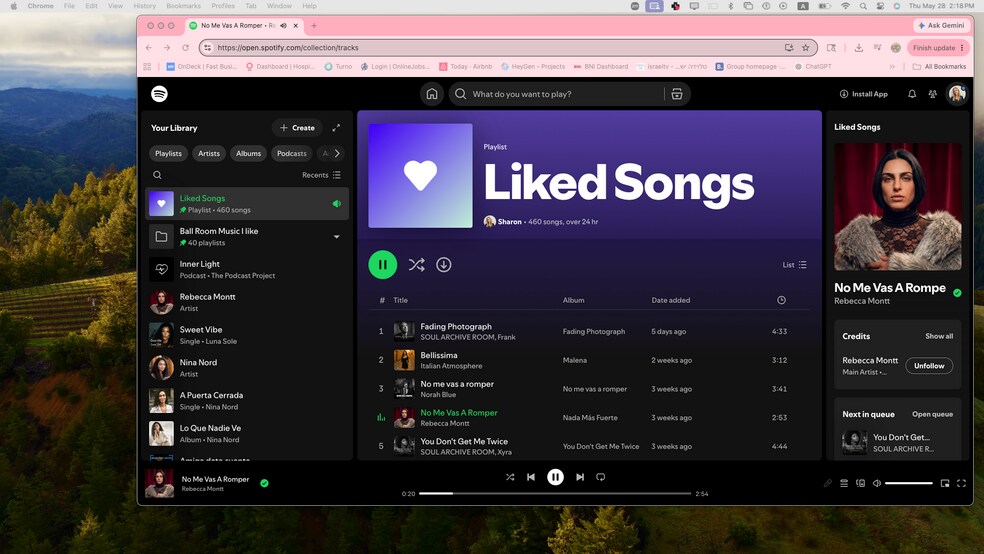
Task: Open the Chrome three-dot menu
Action: [962, 48]
